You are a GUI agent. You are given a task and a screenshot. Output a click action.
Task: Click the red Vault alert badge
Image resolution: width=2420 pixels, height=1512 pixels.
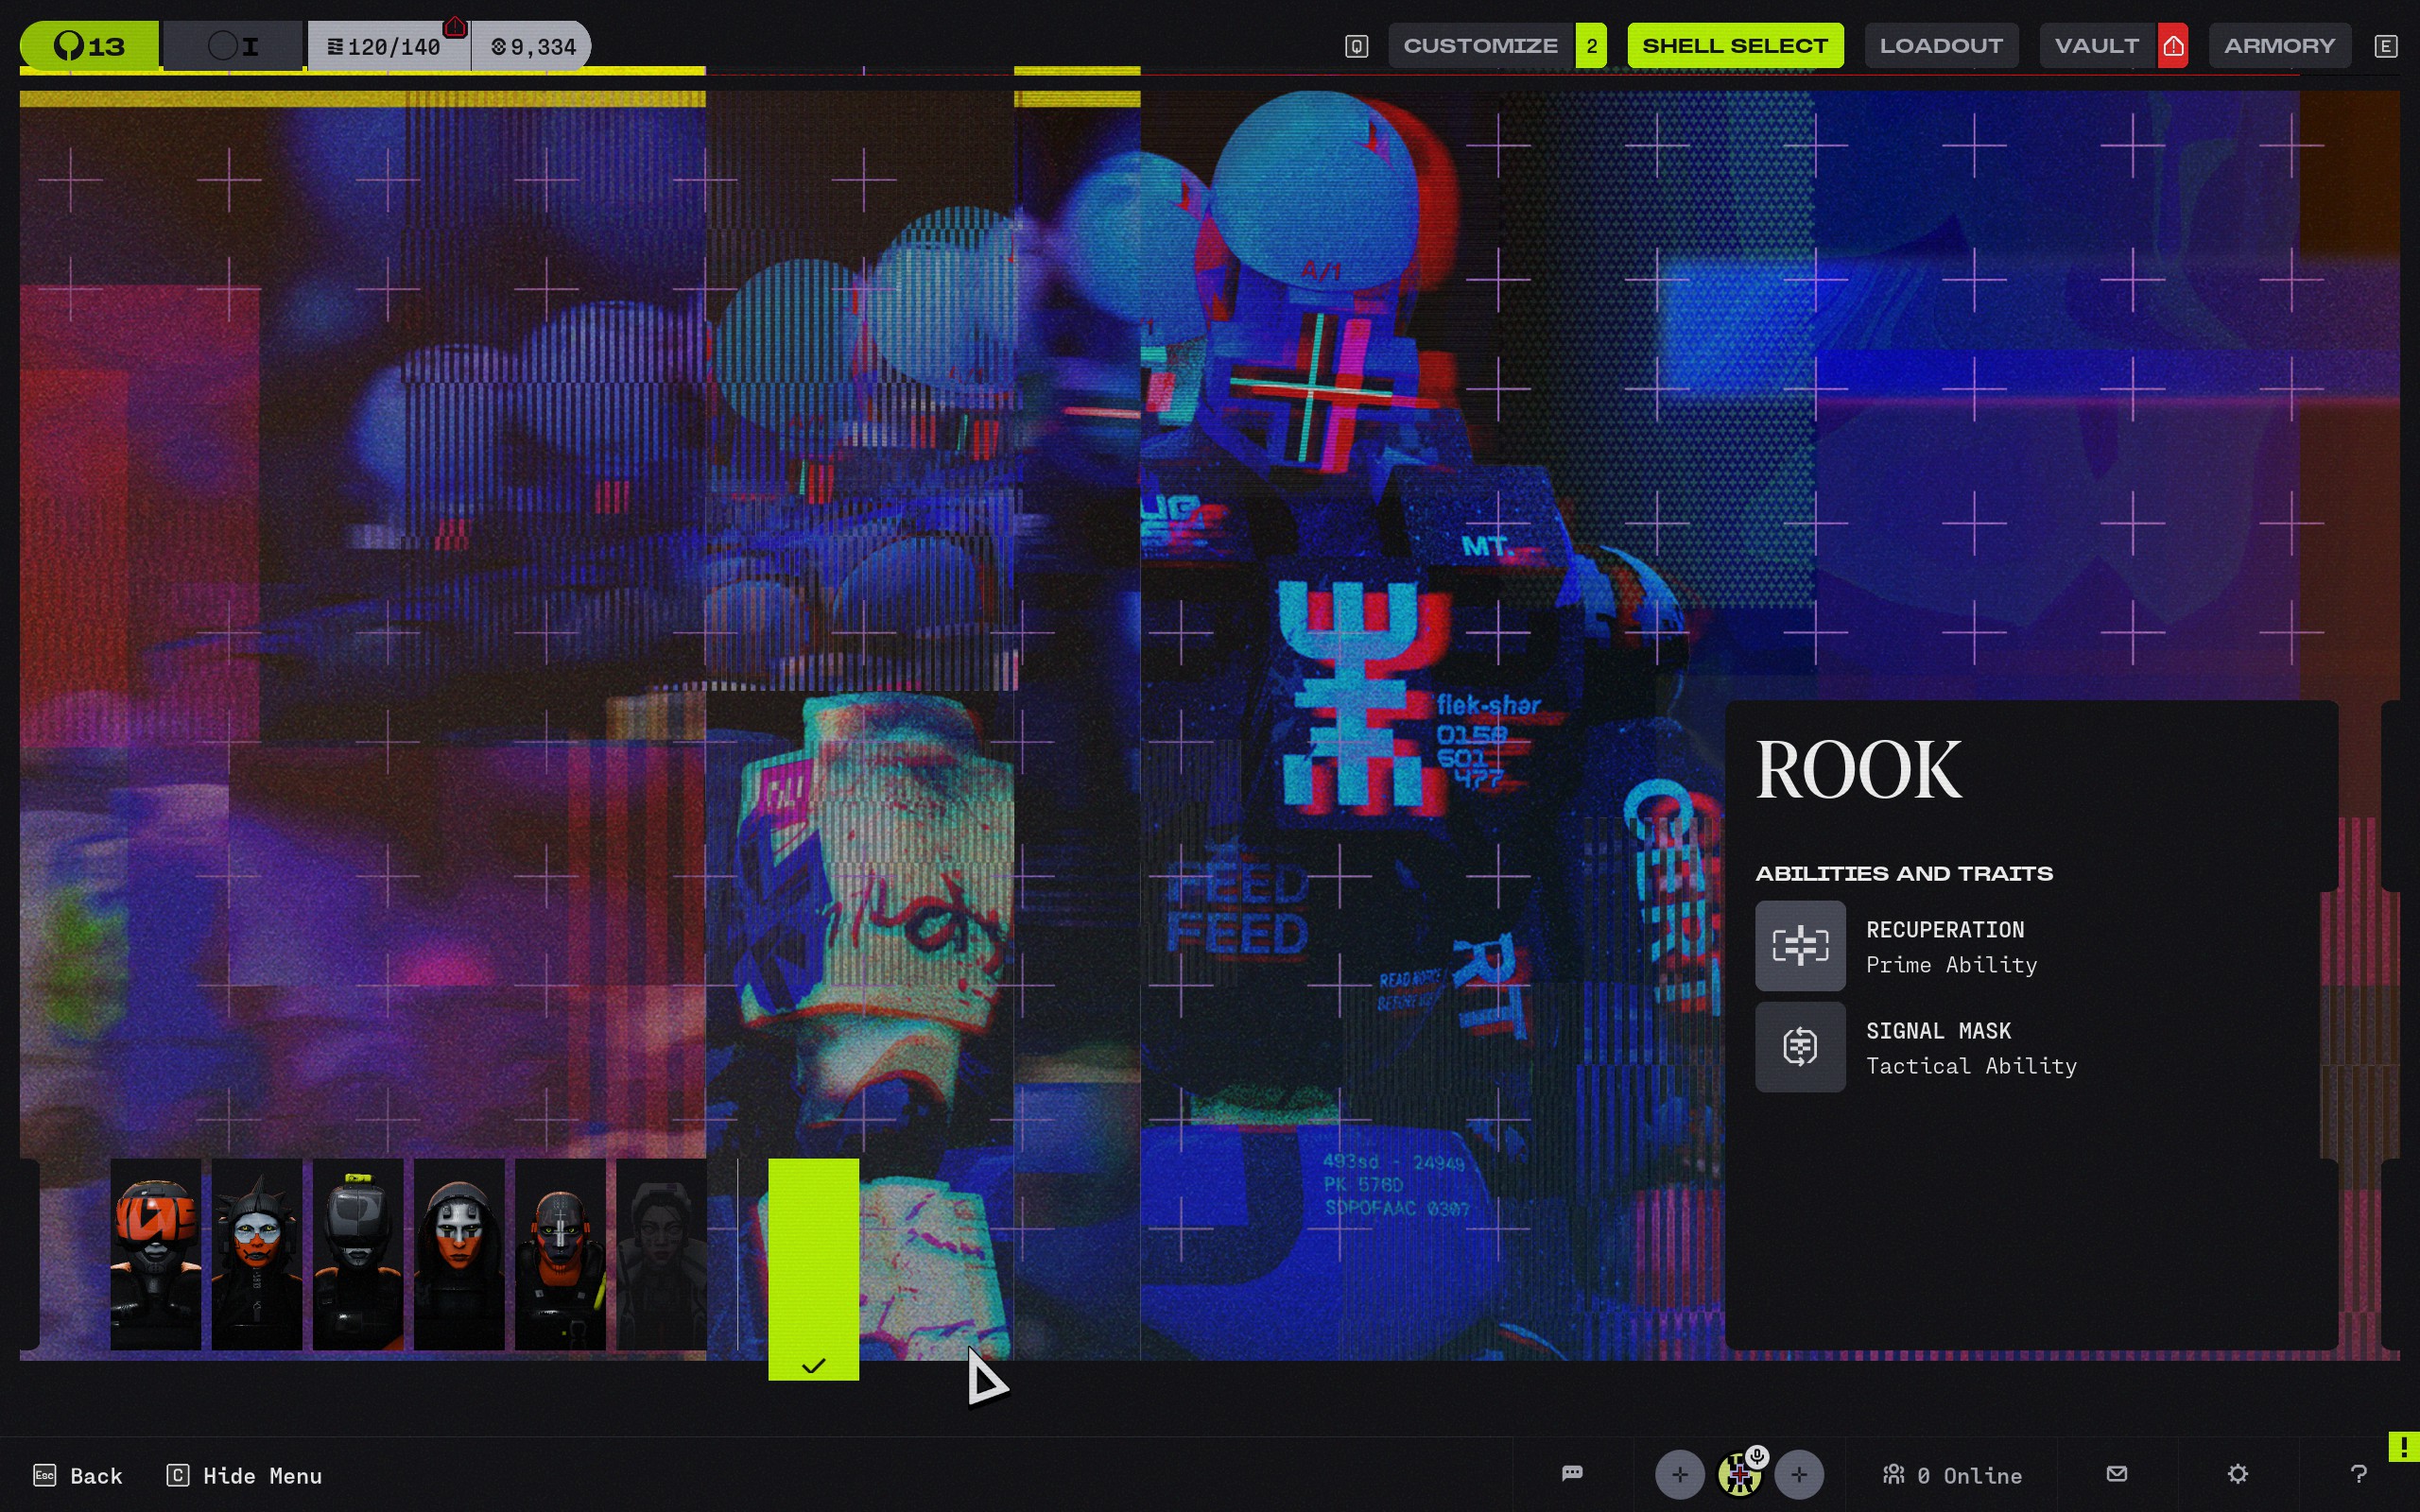2172,46
